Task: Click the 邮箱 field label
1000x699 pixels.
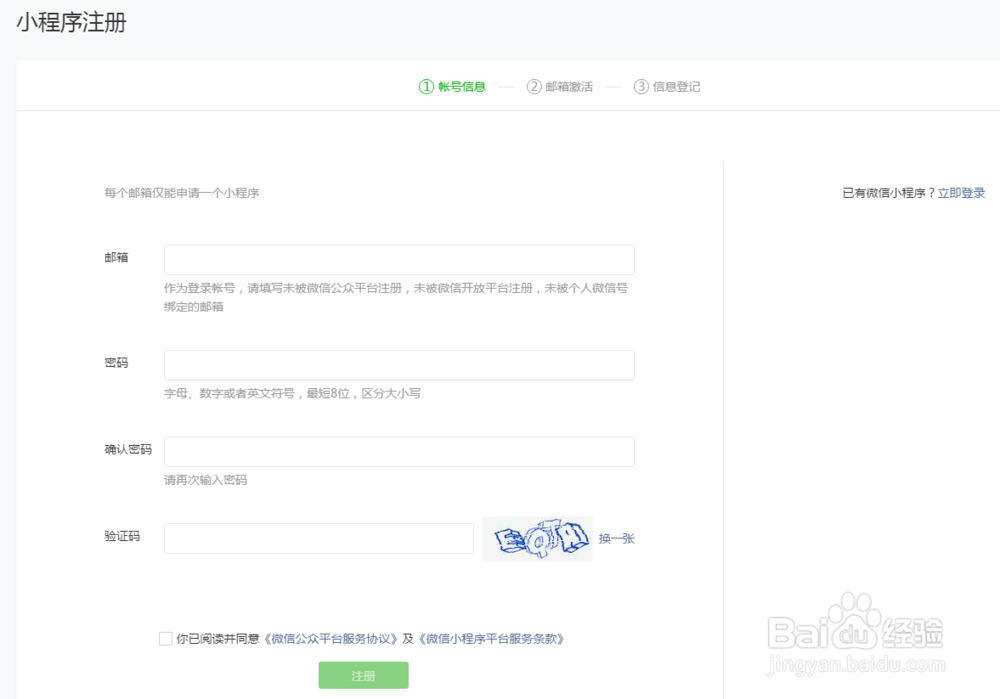Action: [116, 258]
